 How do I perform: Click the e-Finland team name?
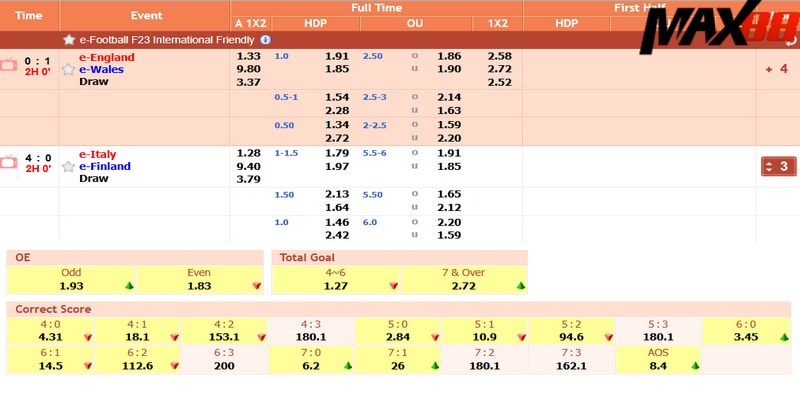click(x=105, y=166)
